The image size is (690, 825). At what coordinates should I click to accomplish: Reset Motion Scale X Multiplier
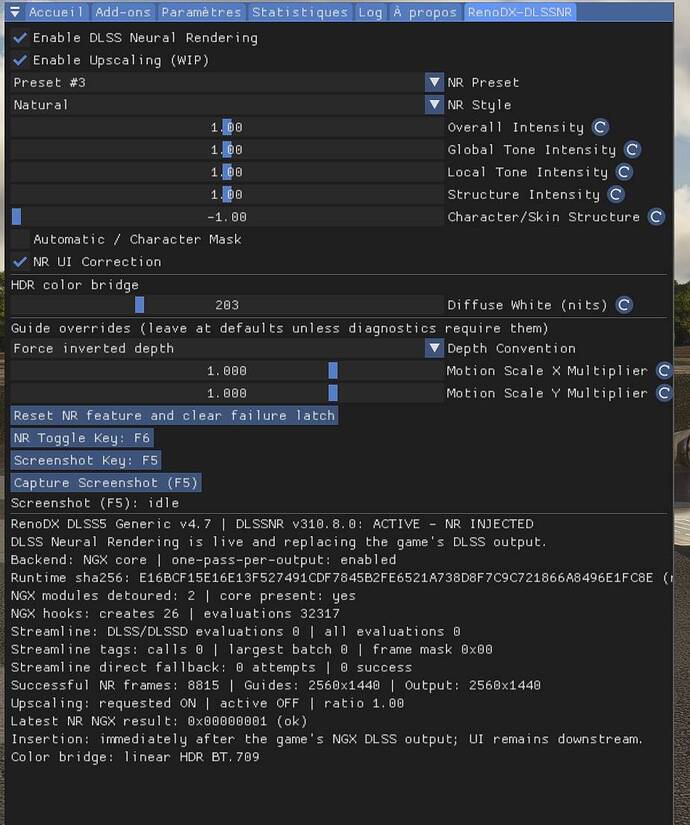pyautogui.click(x=664, y=370)
